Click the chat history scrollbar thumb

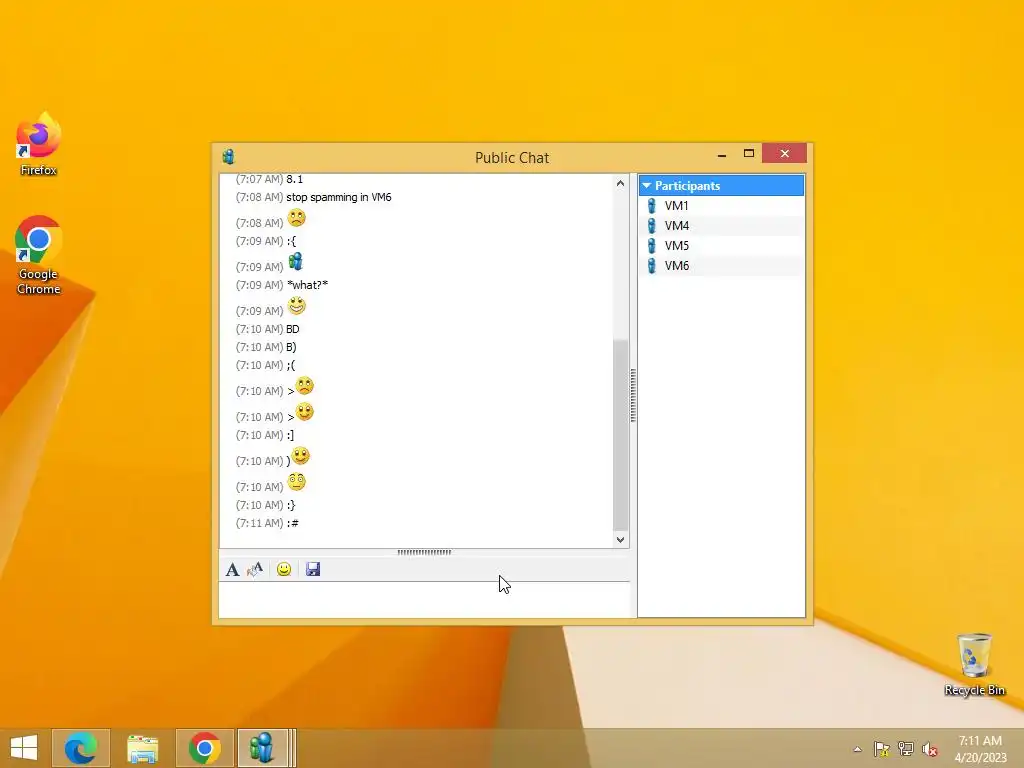click(620, 435)
